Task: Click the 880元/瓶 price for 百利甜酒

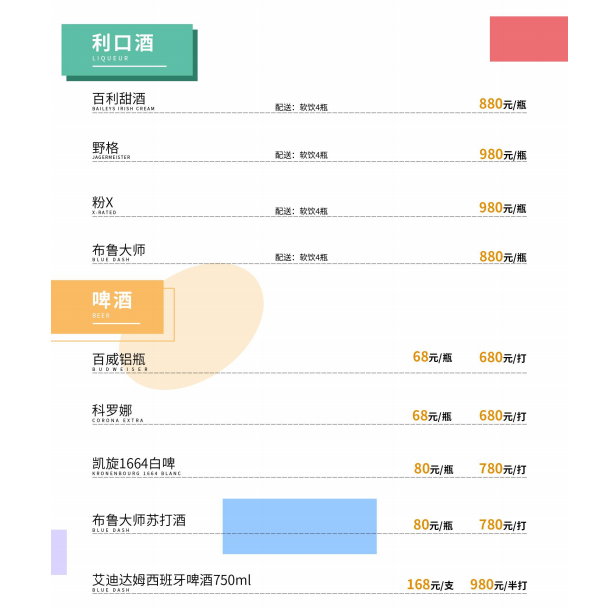Action: 502,104
